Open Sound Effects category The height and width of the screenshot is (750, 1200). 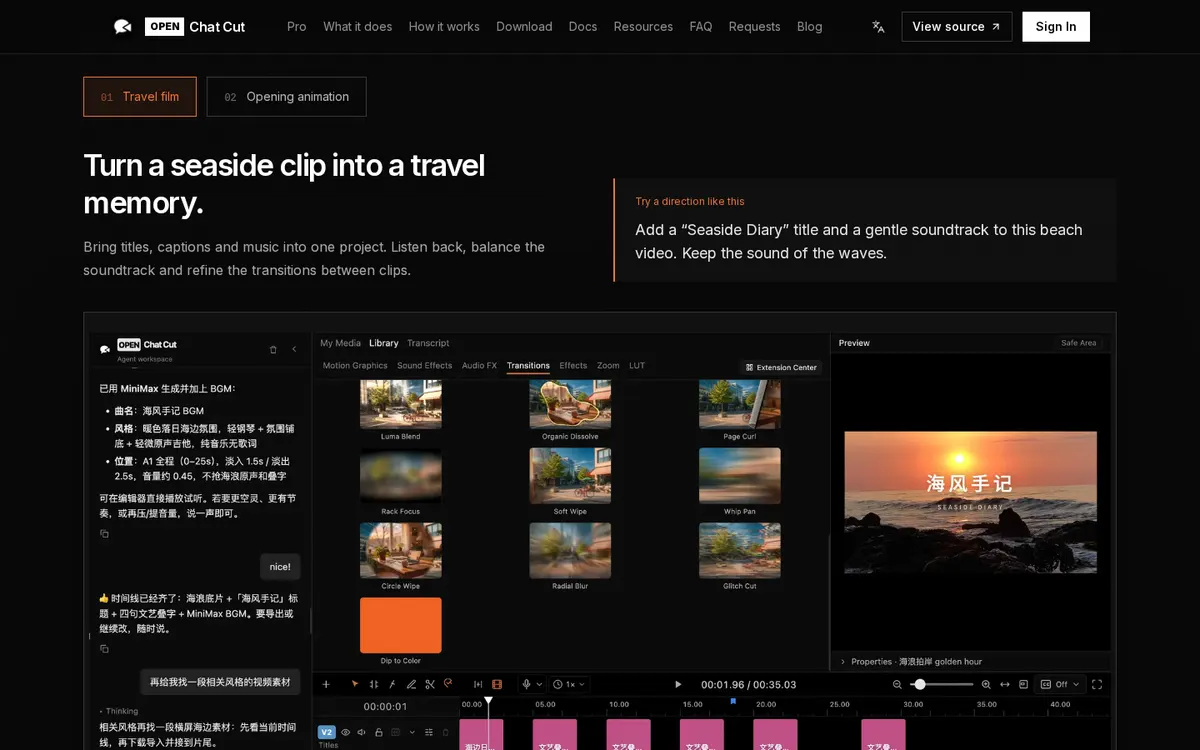(x=424, y=365)
